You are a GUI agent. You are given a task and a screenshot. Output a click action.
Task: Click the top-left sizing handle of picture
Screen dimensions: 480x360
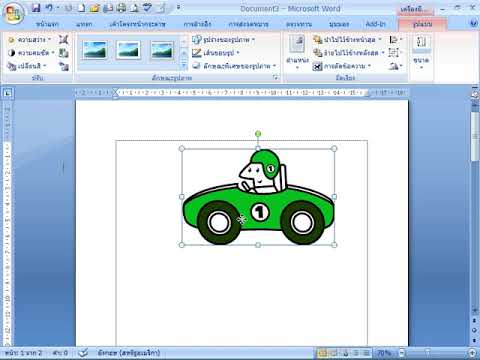(182, 148)
